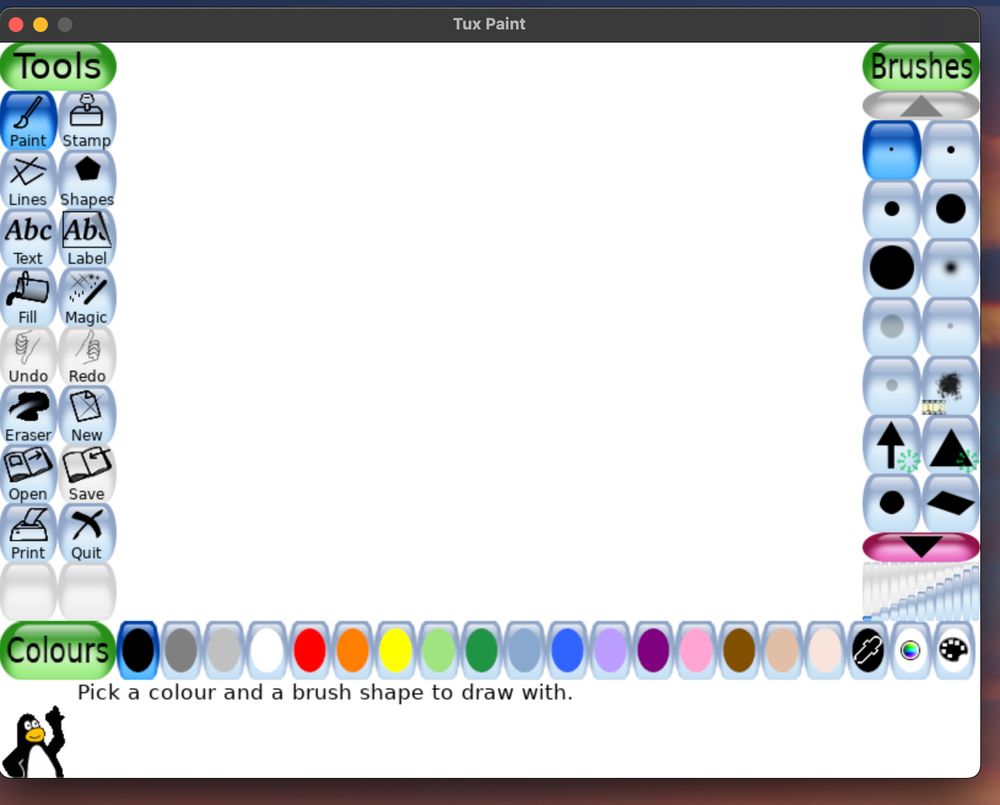Viewport: 1000px width, 805px height.
Task: Select the Text tool
Action: point(29,239)
